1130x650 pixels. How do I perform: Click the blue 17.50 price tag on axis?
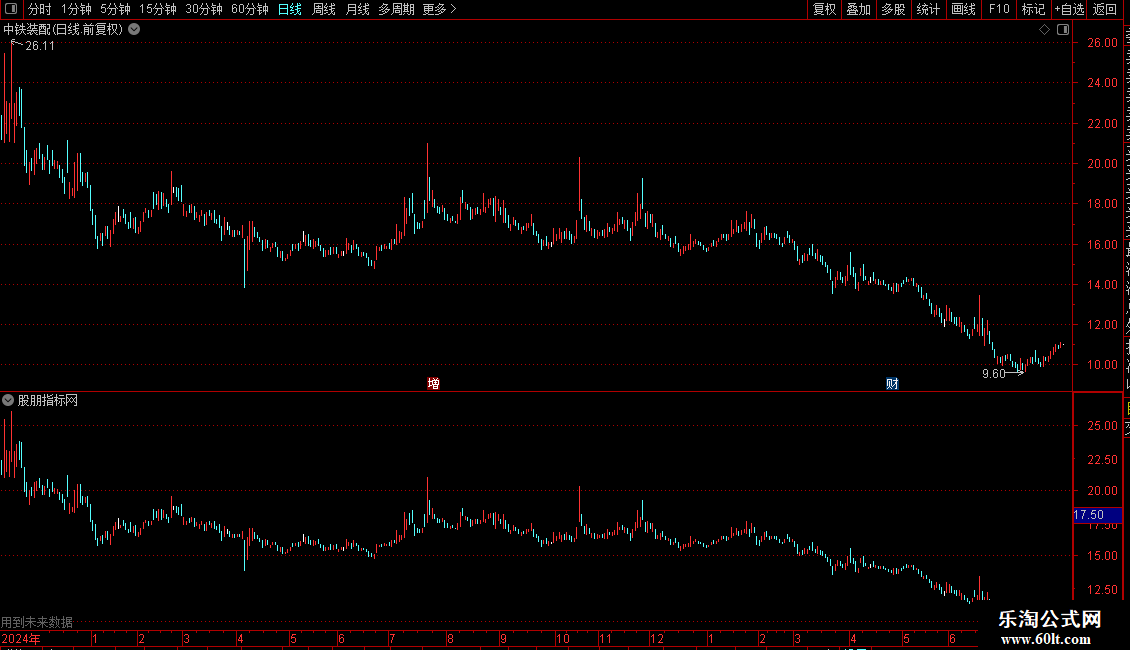coord(1097,515)
